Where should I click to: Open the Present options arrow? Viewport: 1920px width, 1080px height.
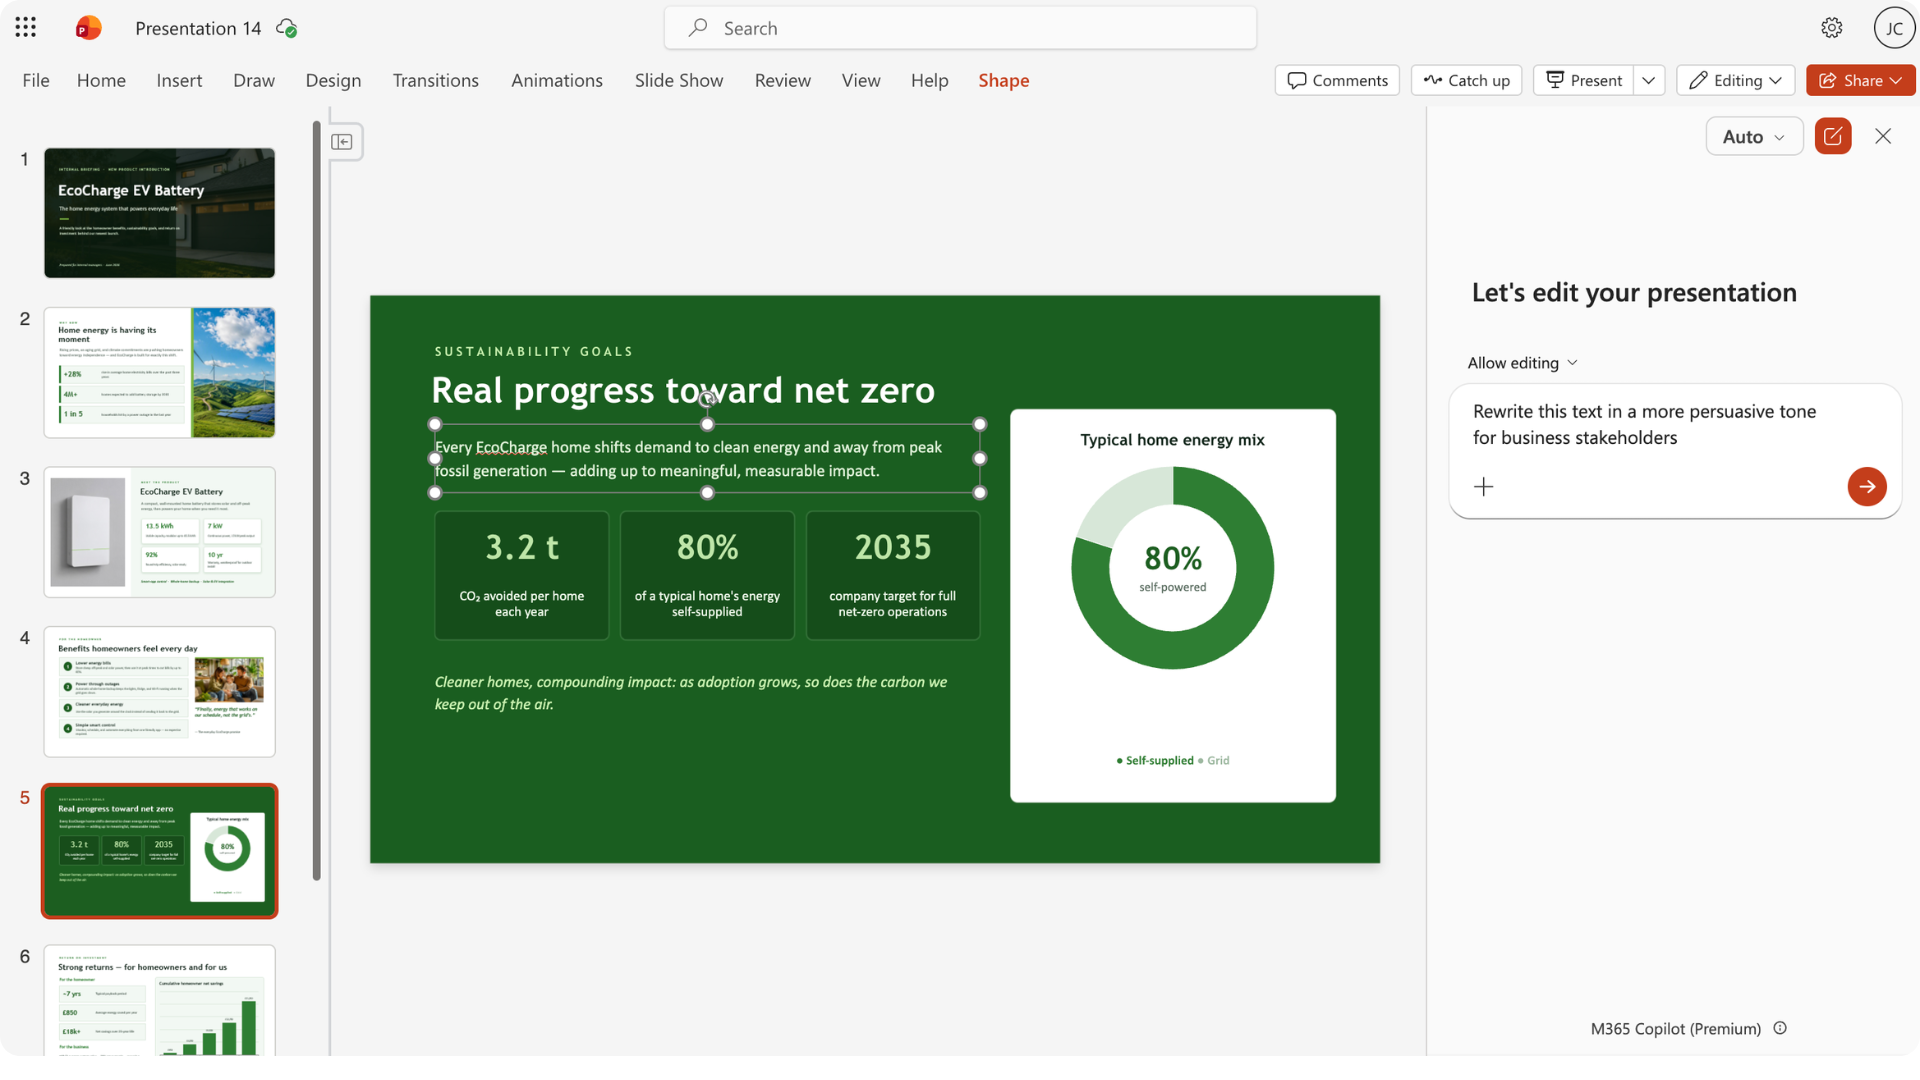tap(1648, 80)
